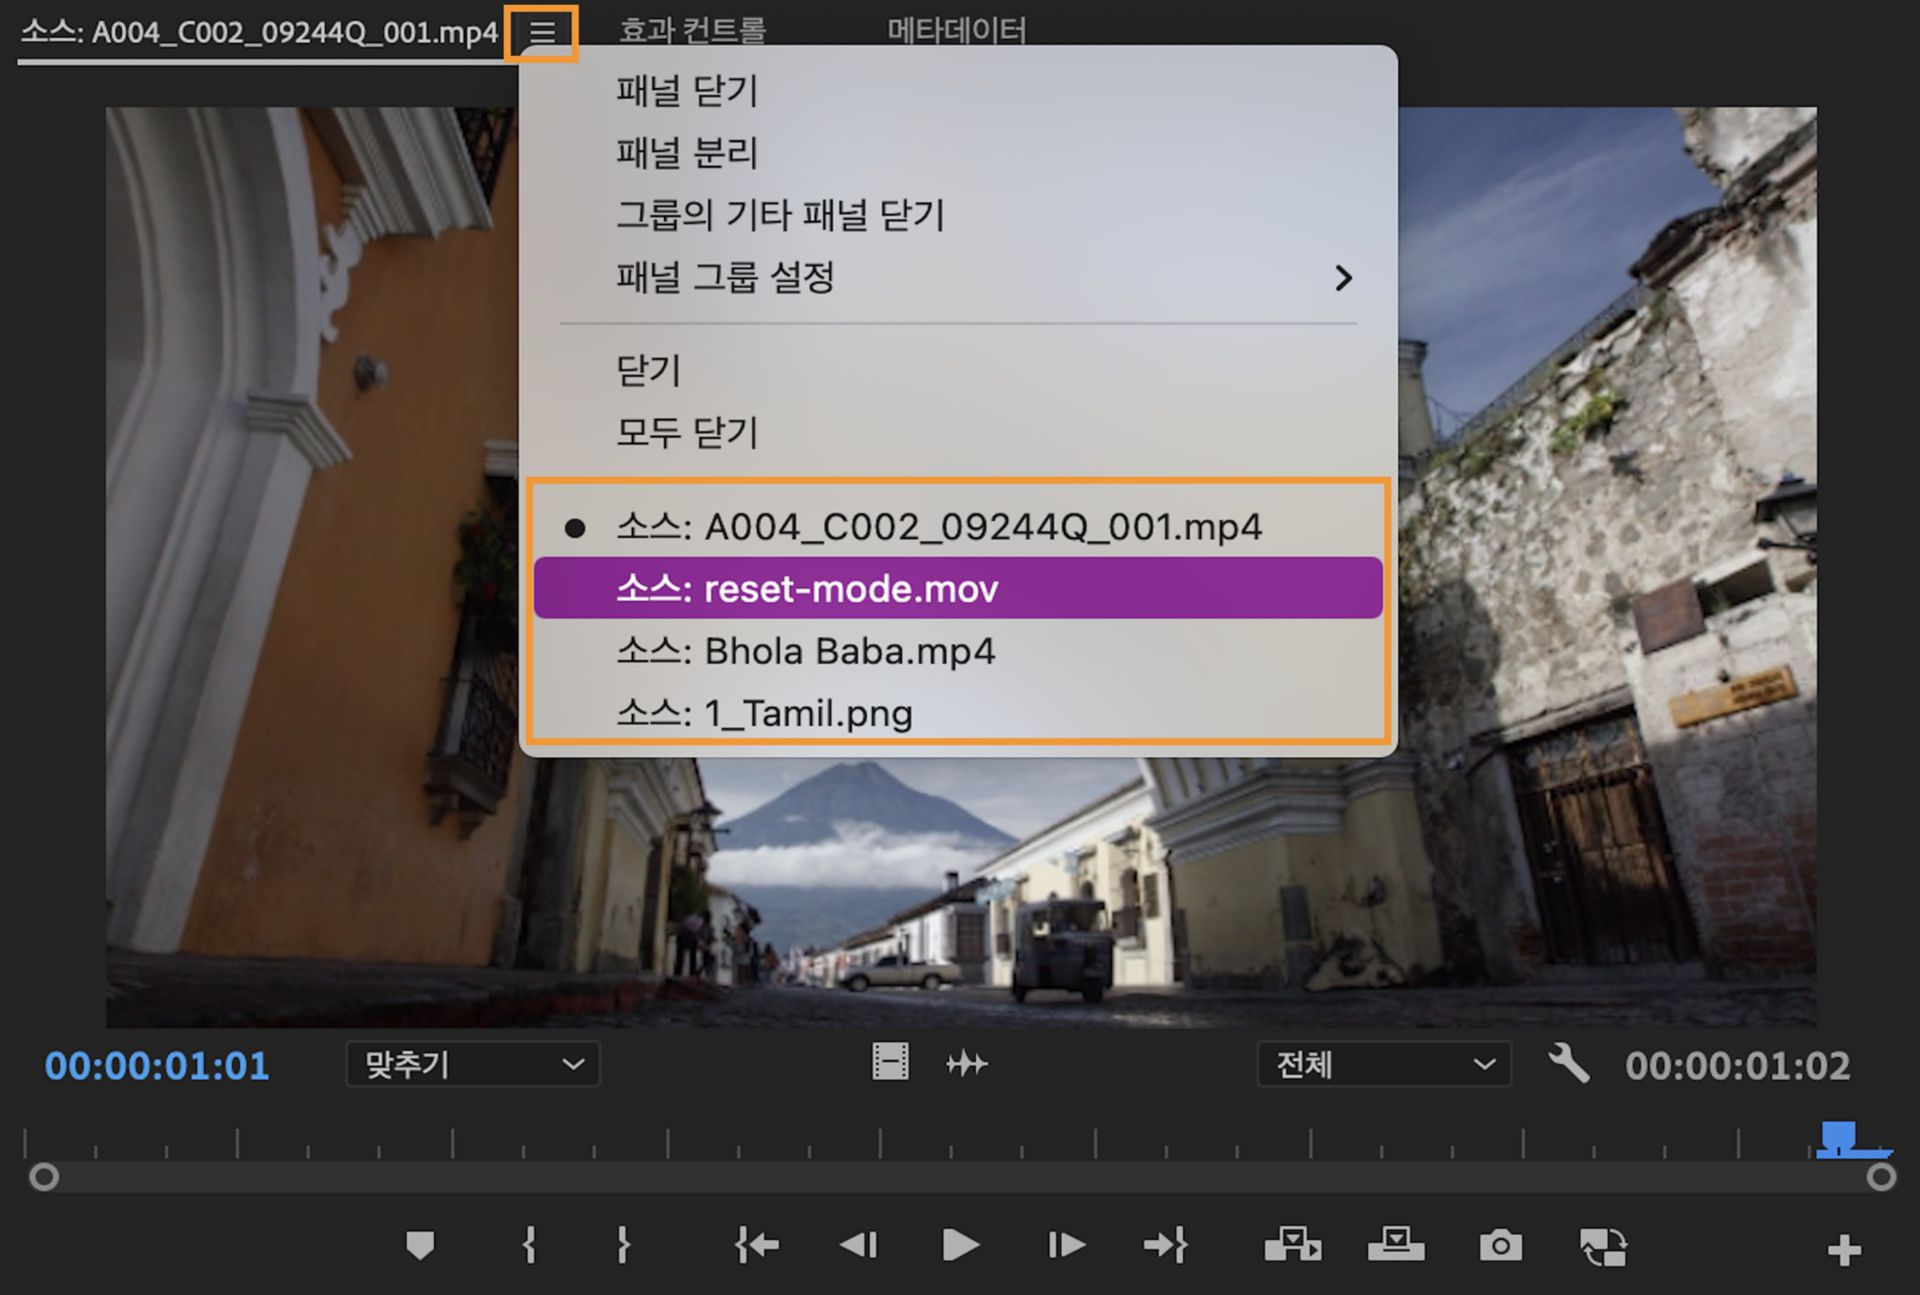Click the Go to Out point icon
This screenshot has width=1920, height=1295.
[1165, 1246]
